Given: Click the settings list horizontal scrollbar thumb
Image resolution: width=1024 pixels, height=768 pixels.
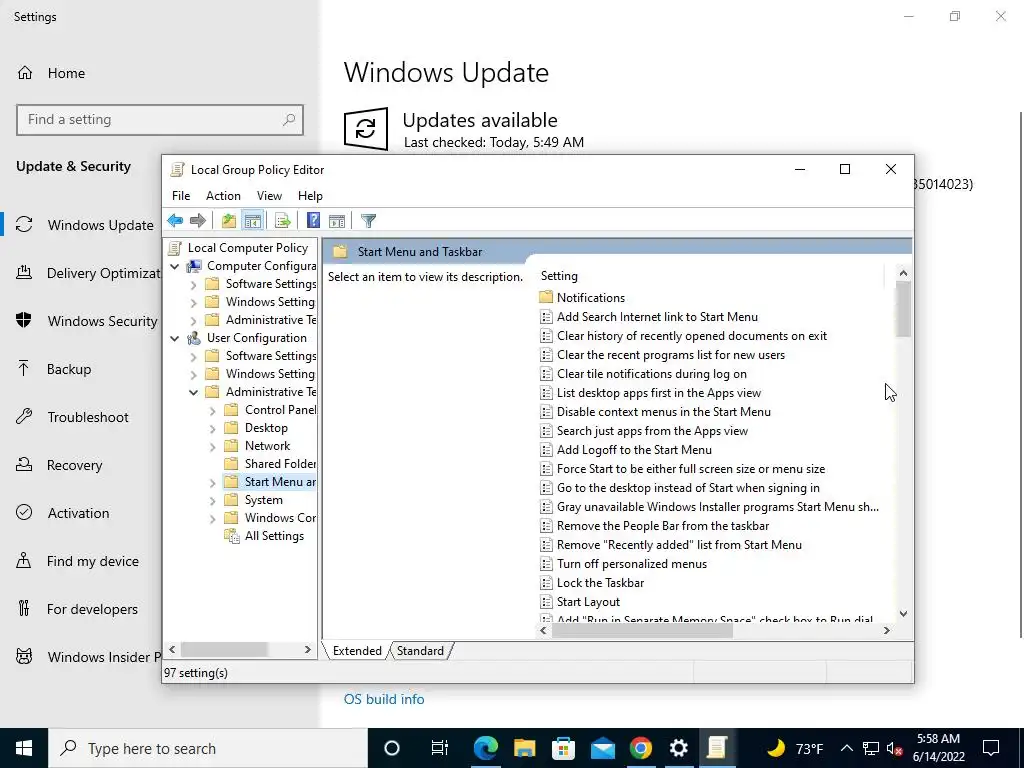Looking at the screenshot, I should tap(643, 631).
